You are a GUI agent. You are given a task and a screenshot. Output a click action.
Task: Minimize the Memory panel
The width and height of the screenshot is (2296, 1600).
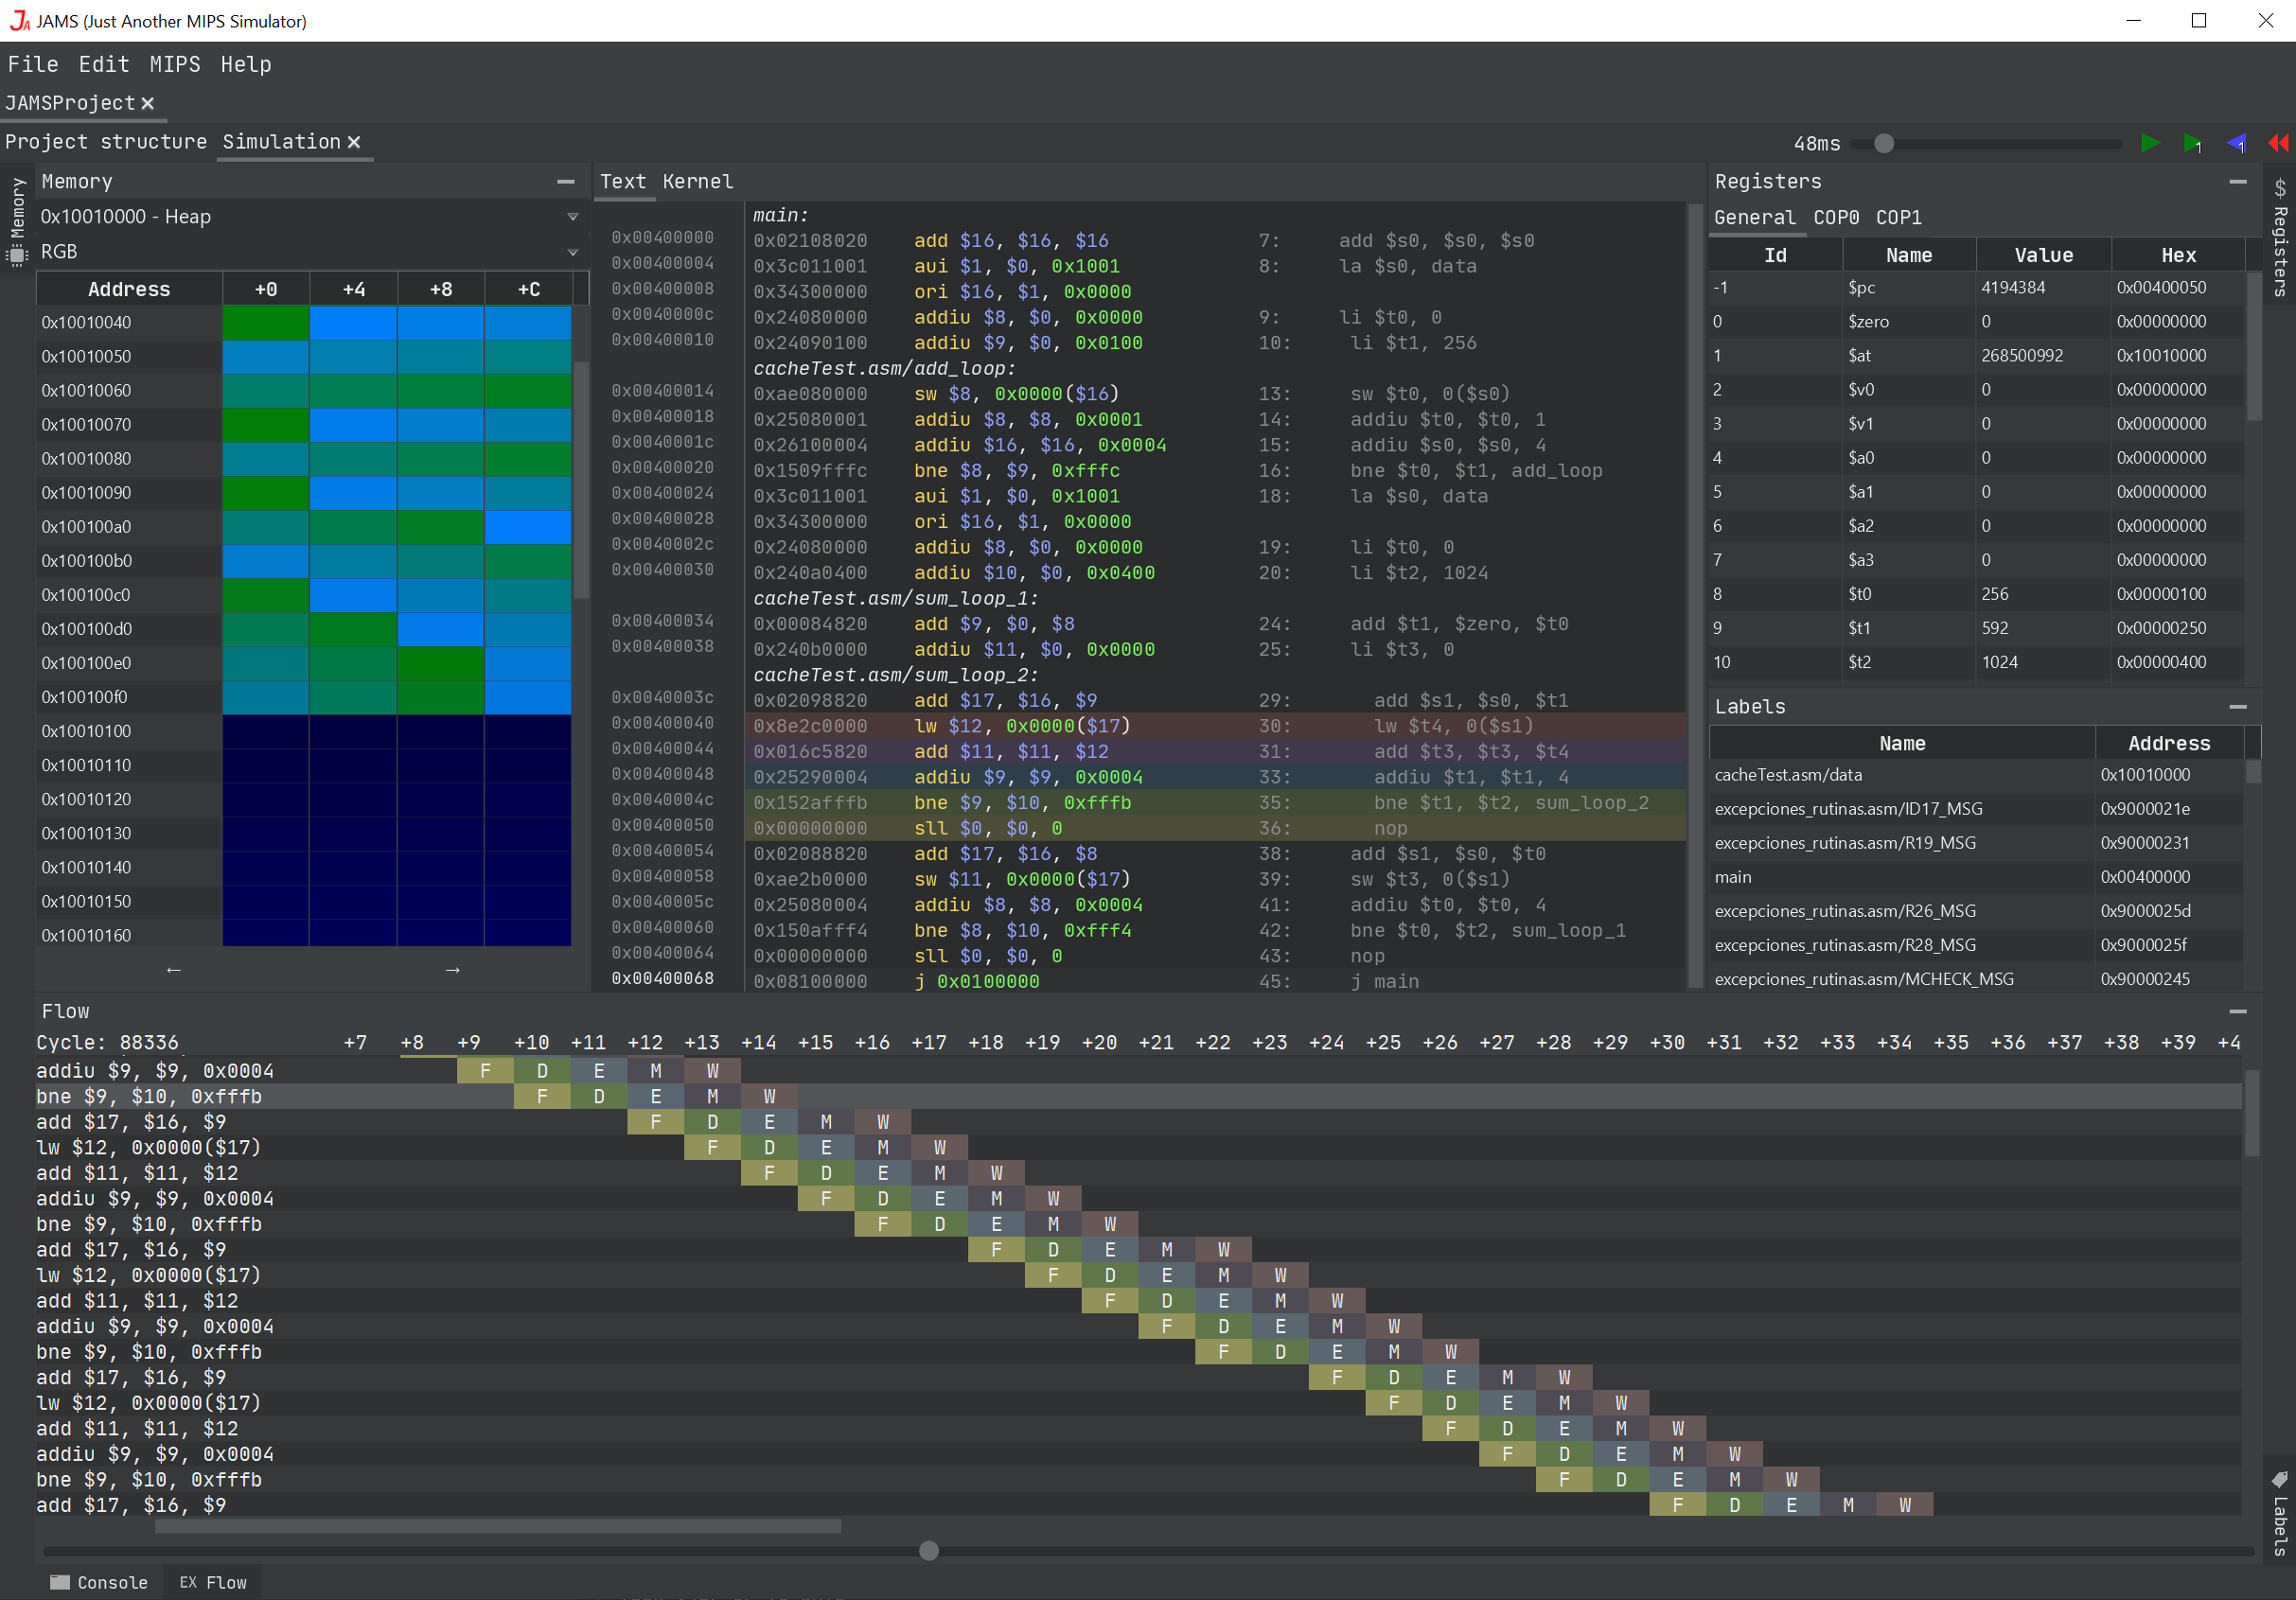coord(565,182)
